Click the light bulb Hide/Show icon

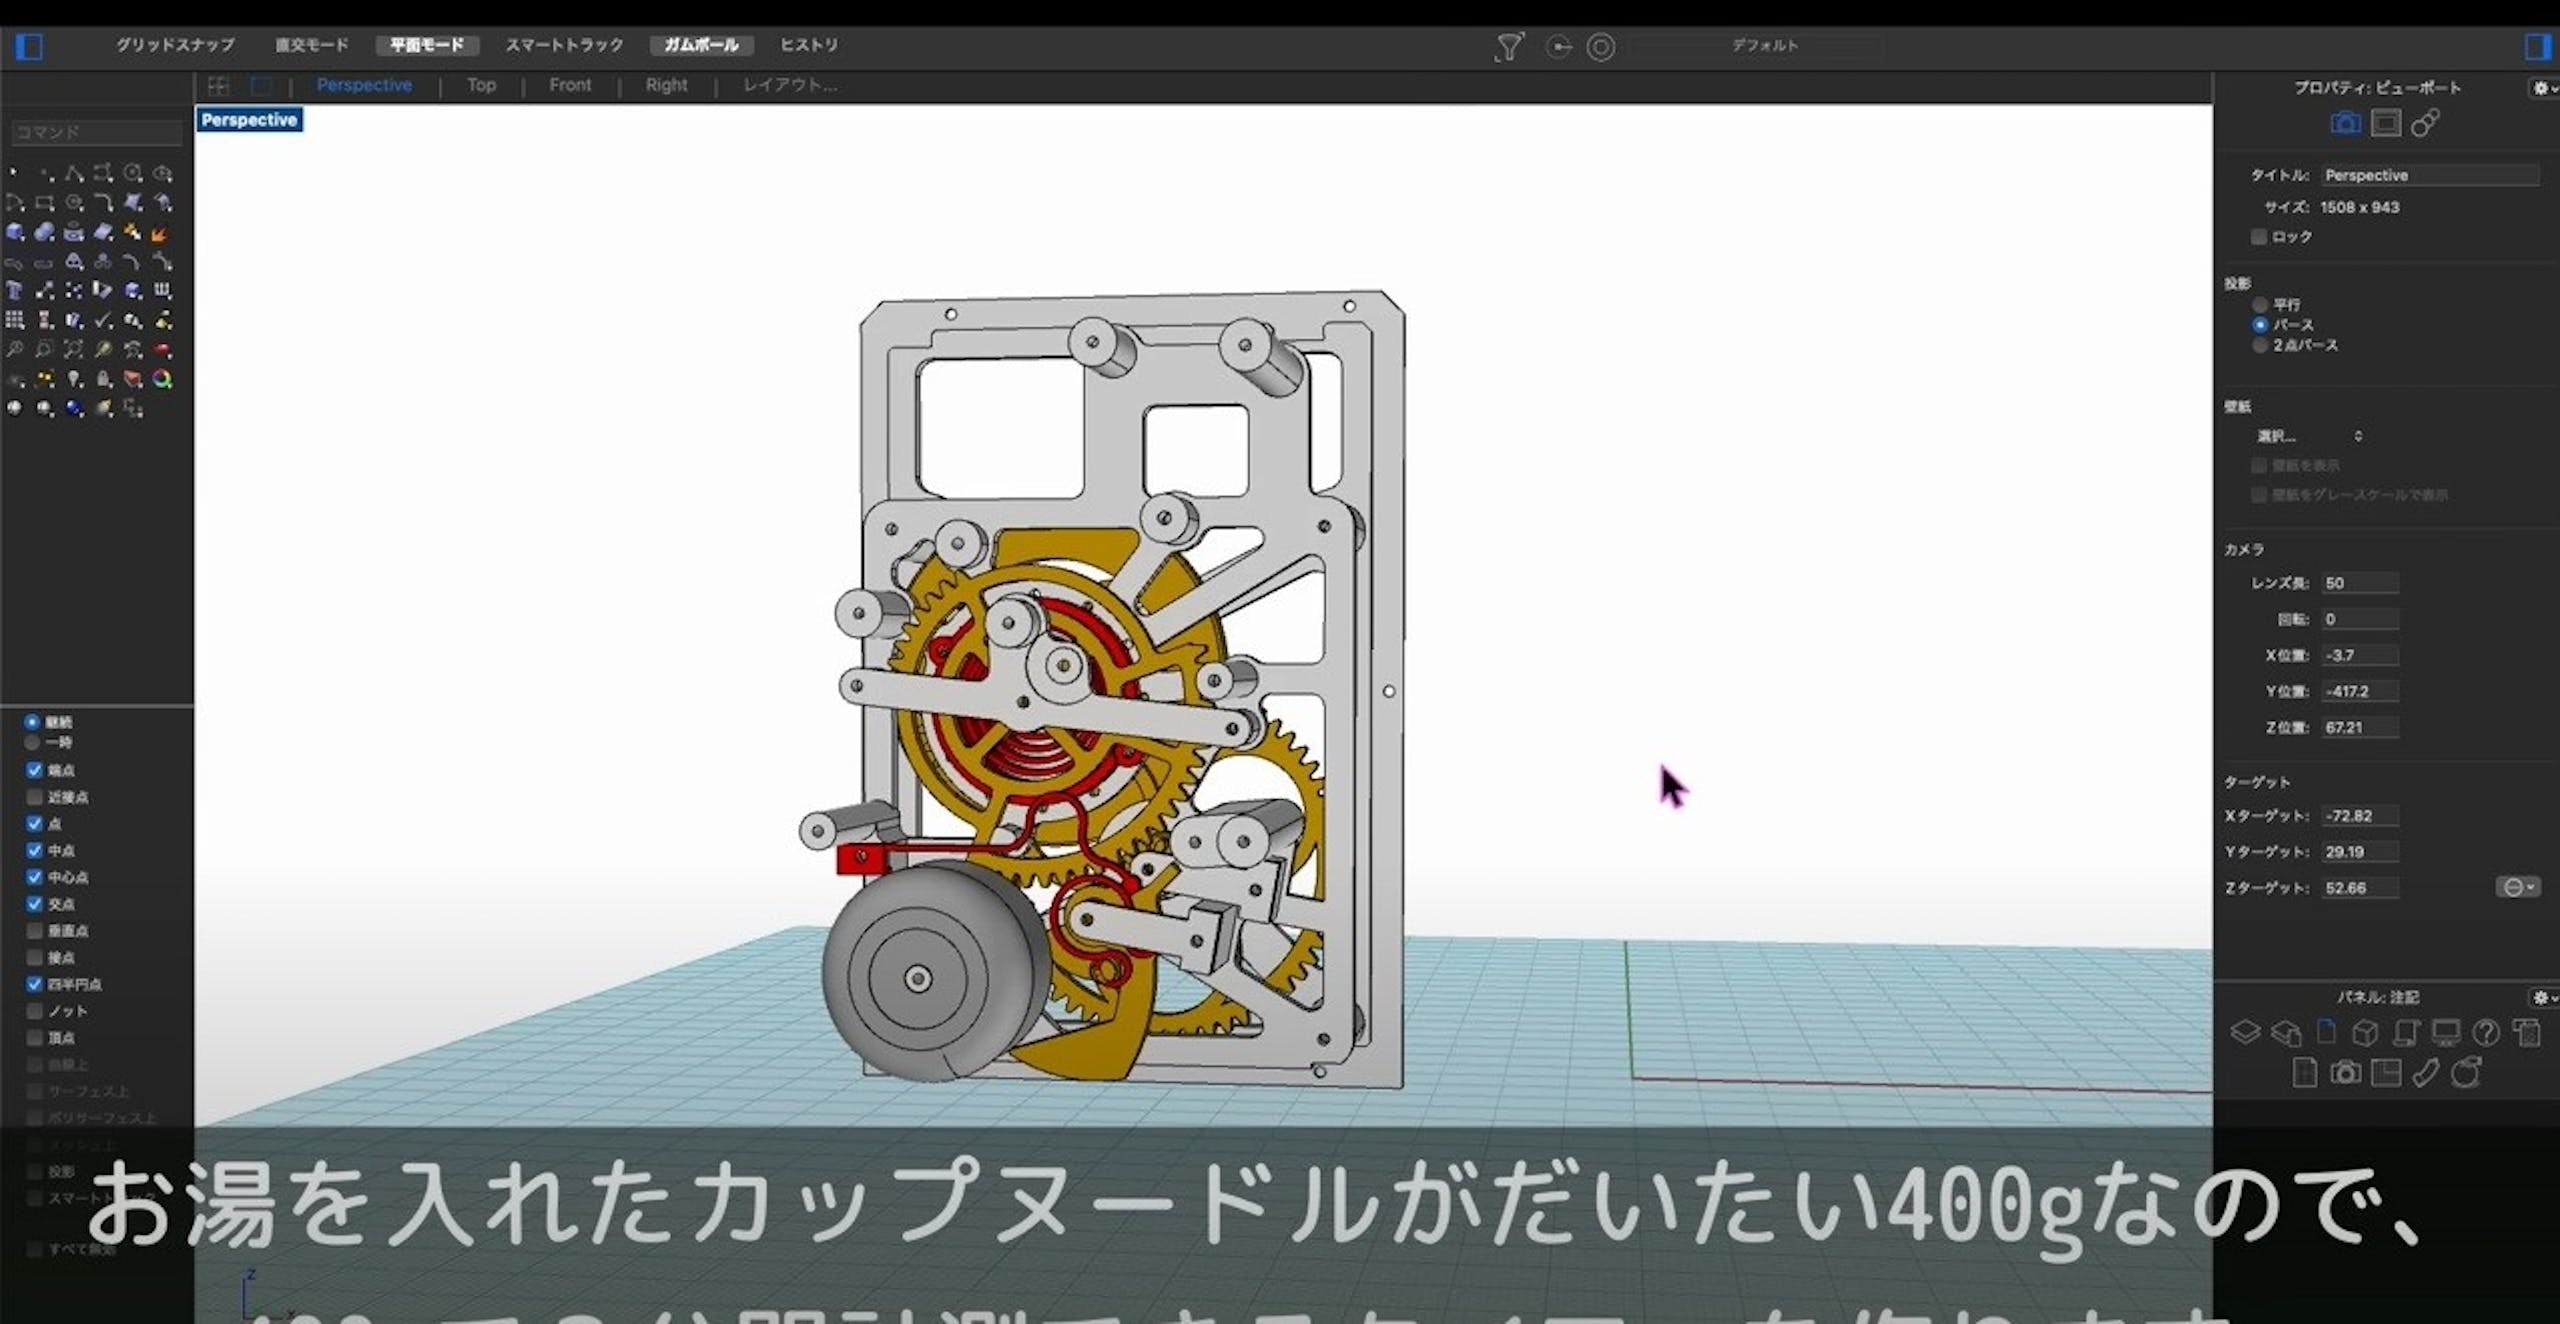pos(74,379)
